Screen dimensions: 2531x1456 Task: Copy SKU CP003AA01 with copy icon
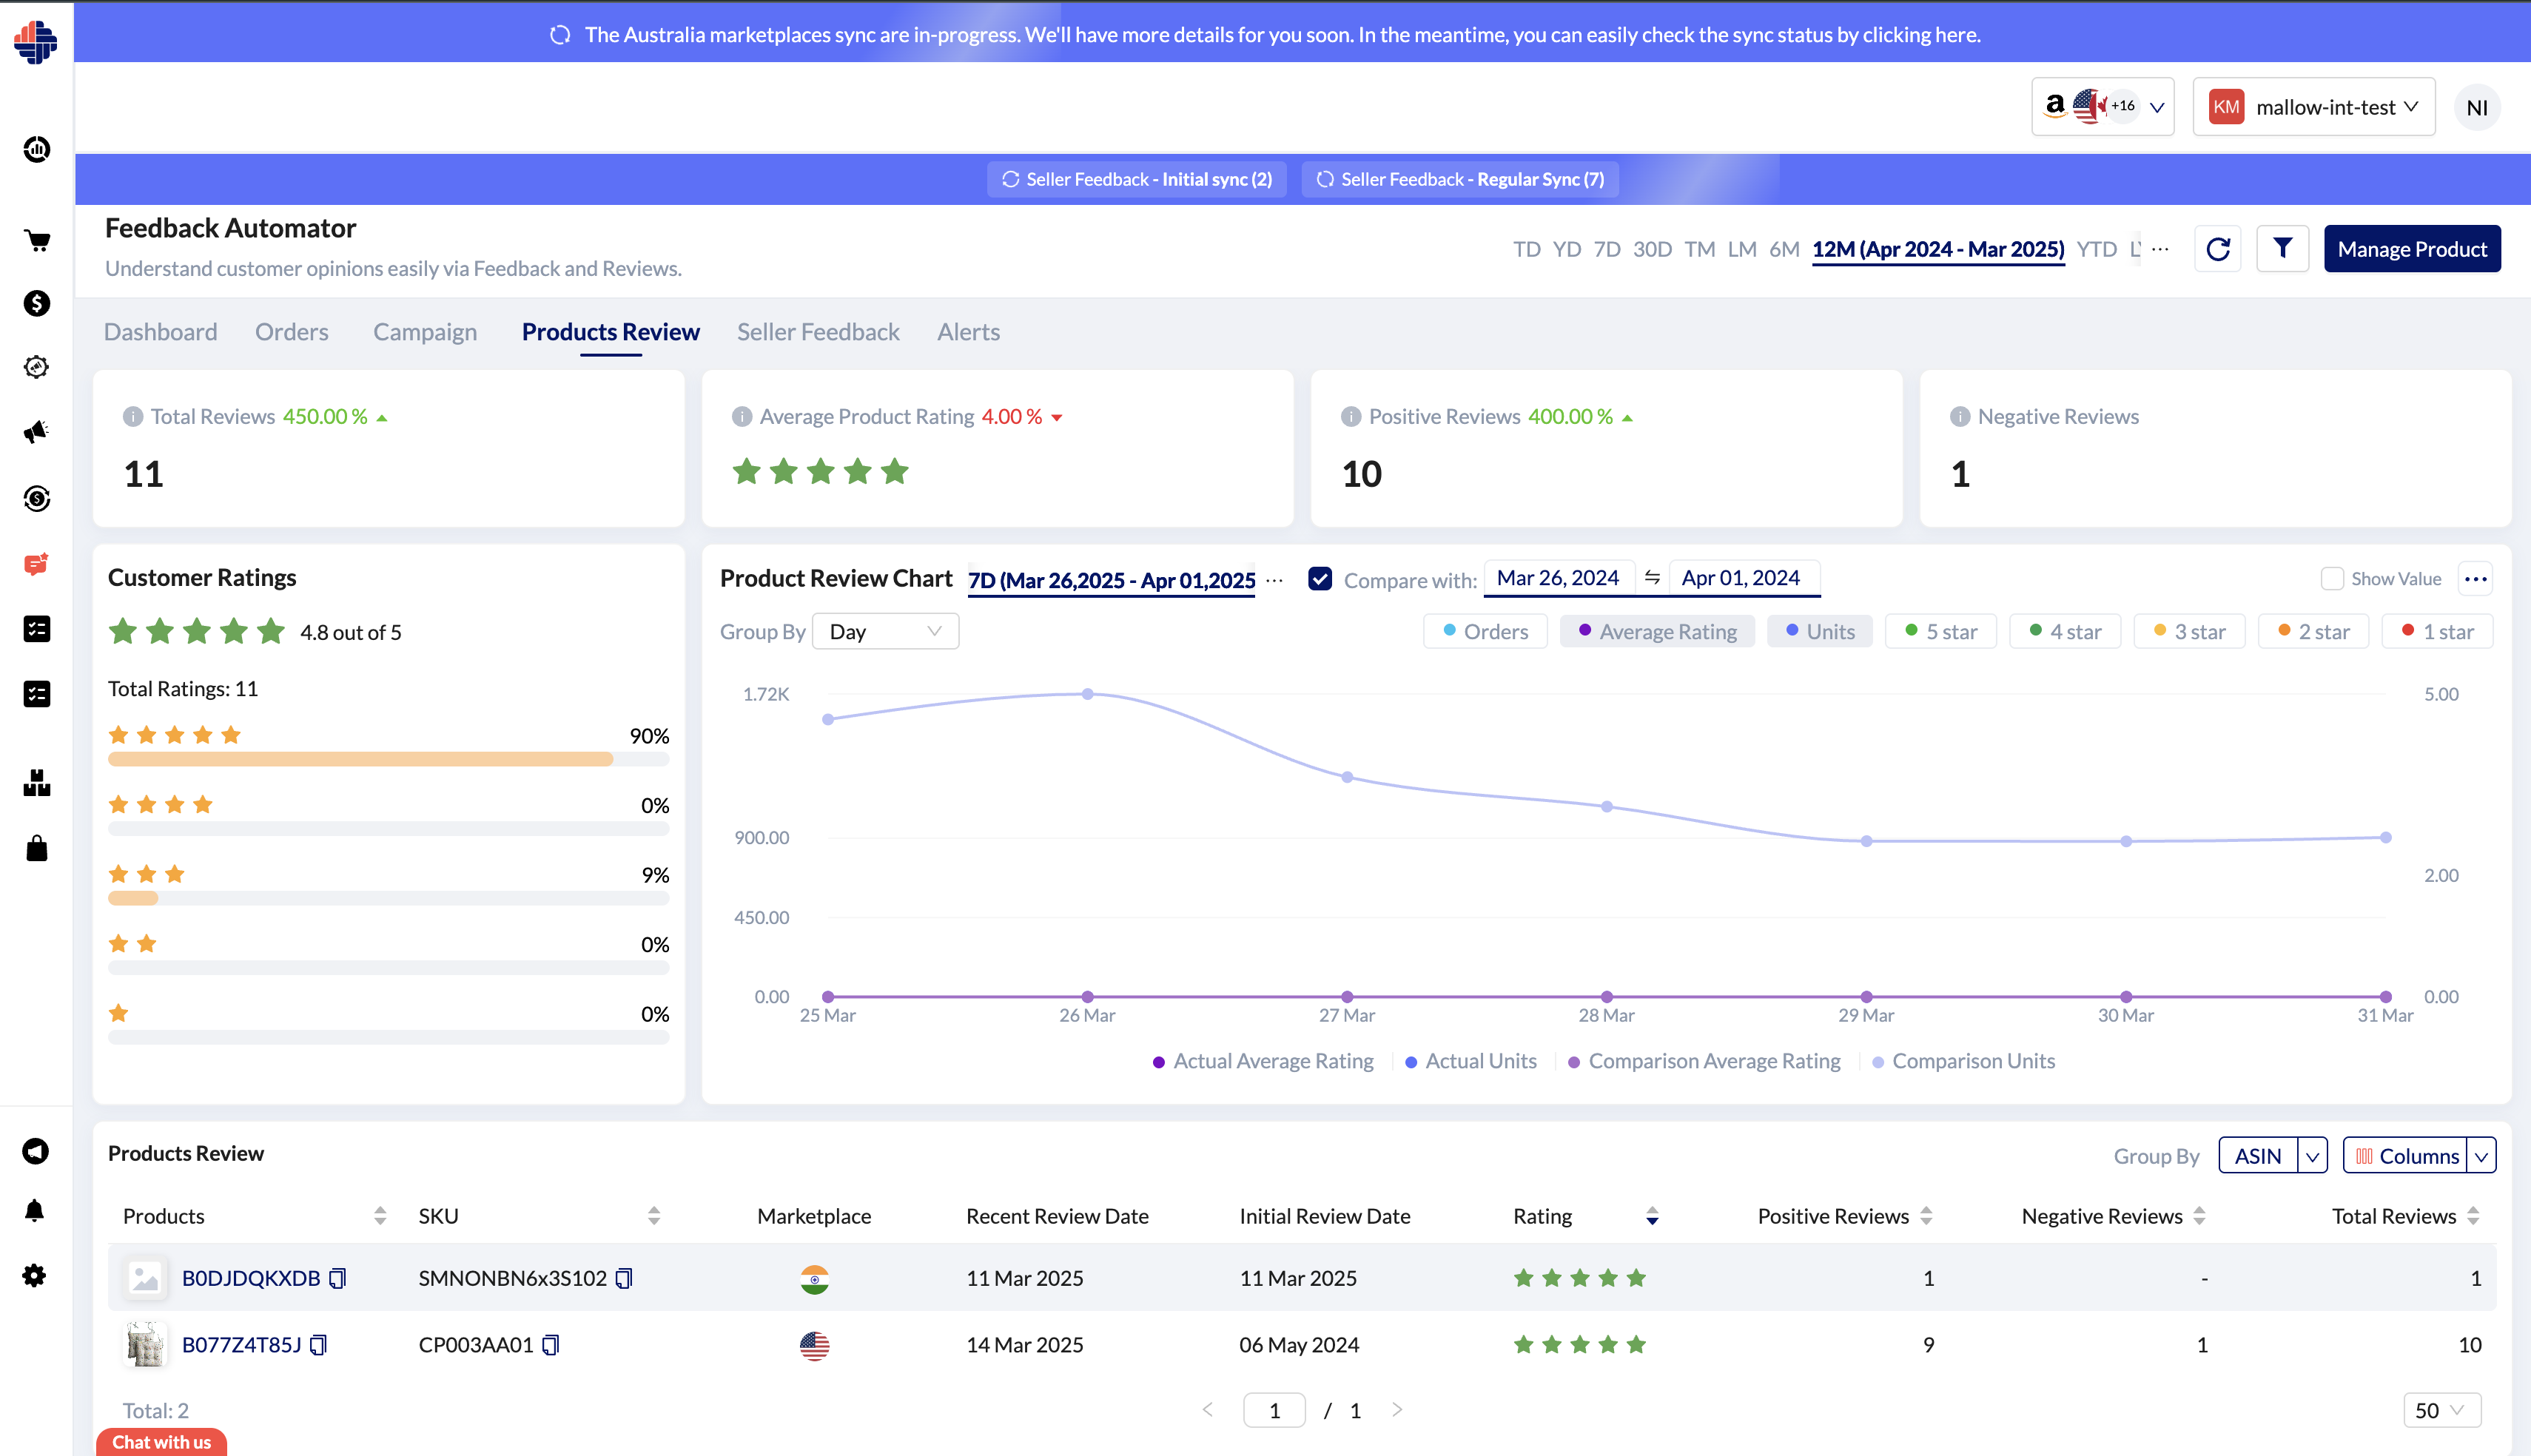point(551,1345)
